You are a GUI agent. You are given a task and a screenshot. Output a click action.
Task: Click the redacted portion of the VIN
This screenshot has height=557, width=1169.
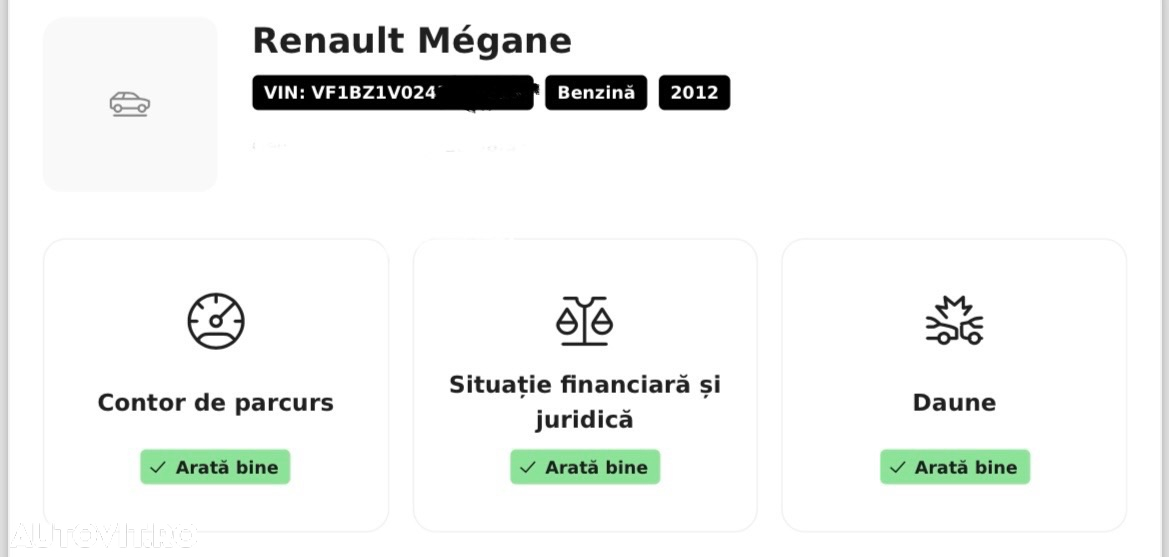pyautogui.click(x=485, y=92)
